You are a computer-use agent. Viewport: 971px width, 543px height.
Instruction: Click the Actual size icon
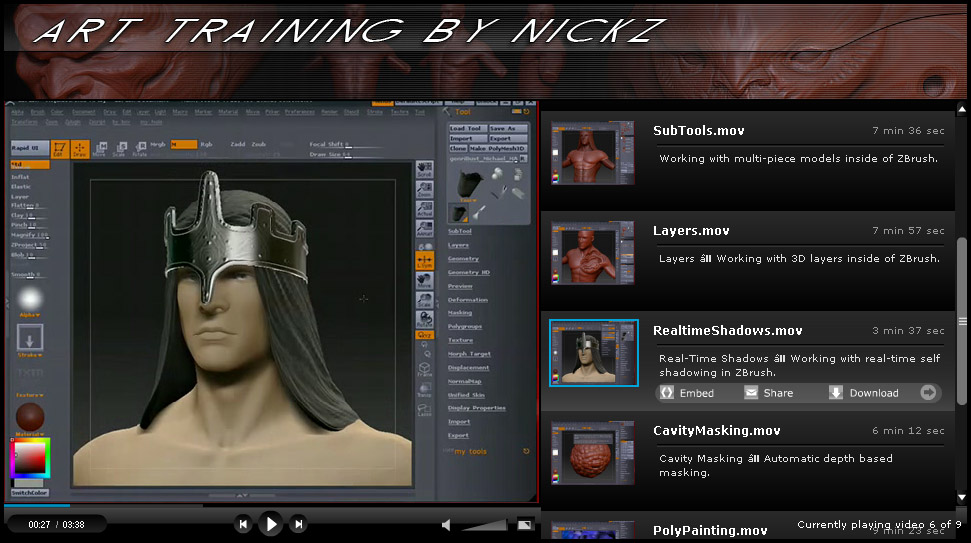424,209
